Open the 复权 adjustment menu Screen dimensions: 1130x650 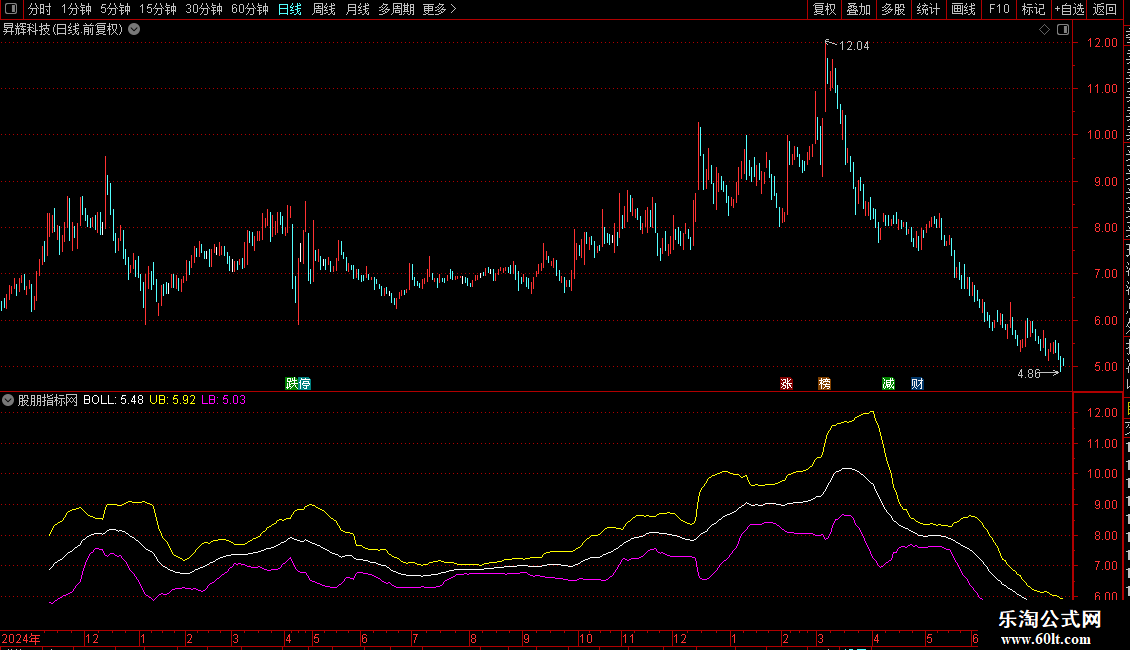tap(824, 9)
